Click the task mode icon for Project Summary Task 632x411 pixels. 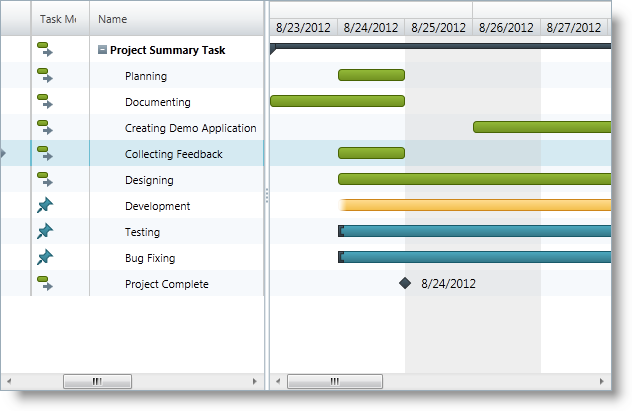tap(44, 50)
